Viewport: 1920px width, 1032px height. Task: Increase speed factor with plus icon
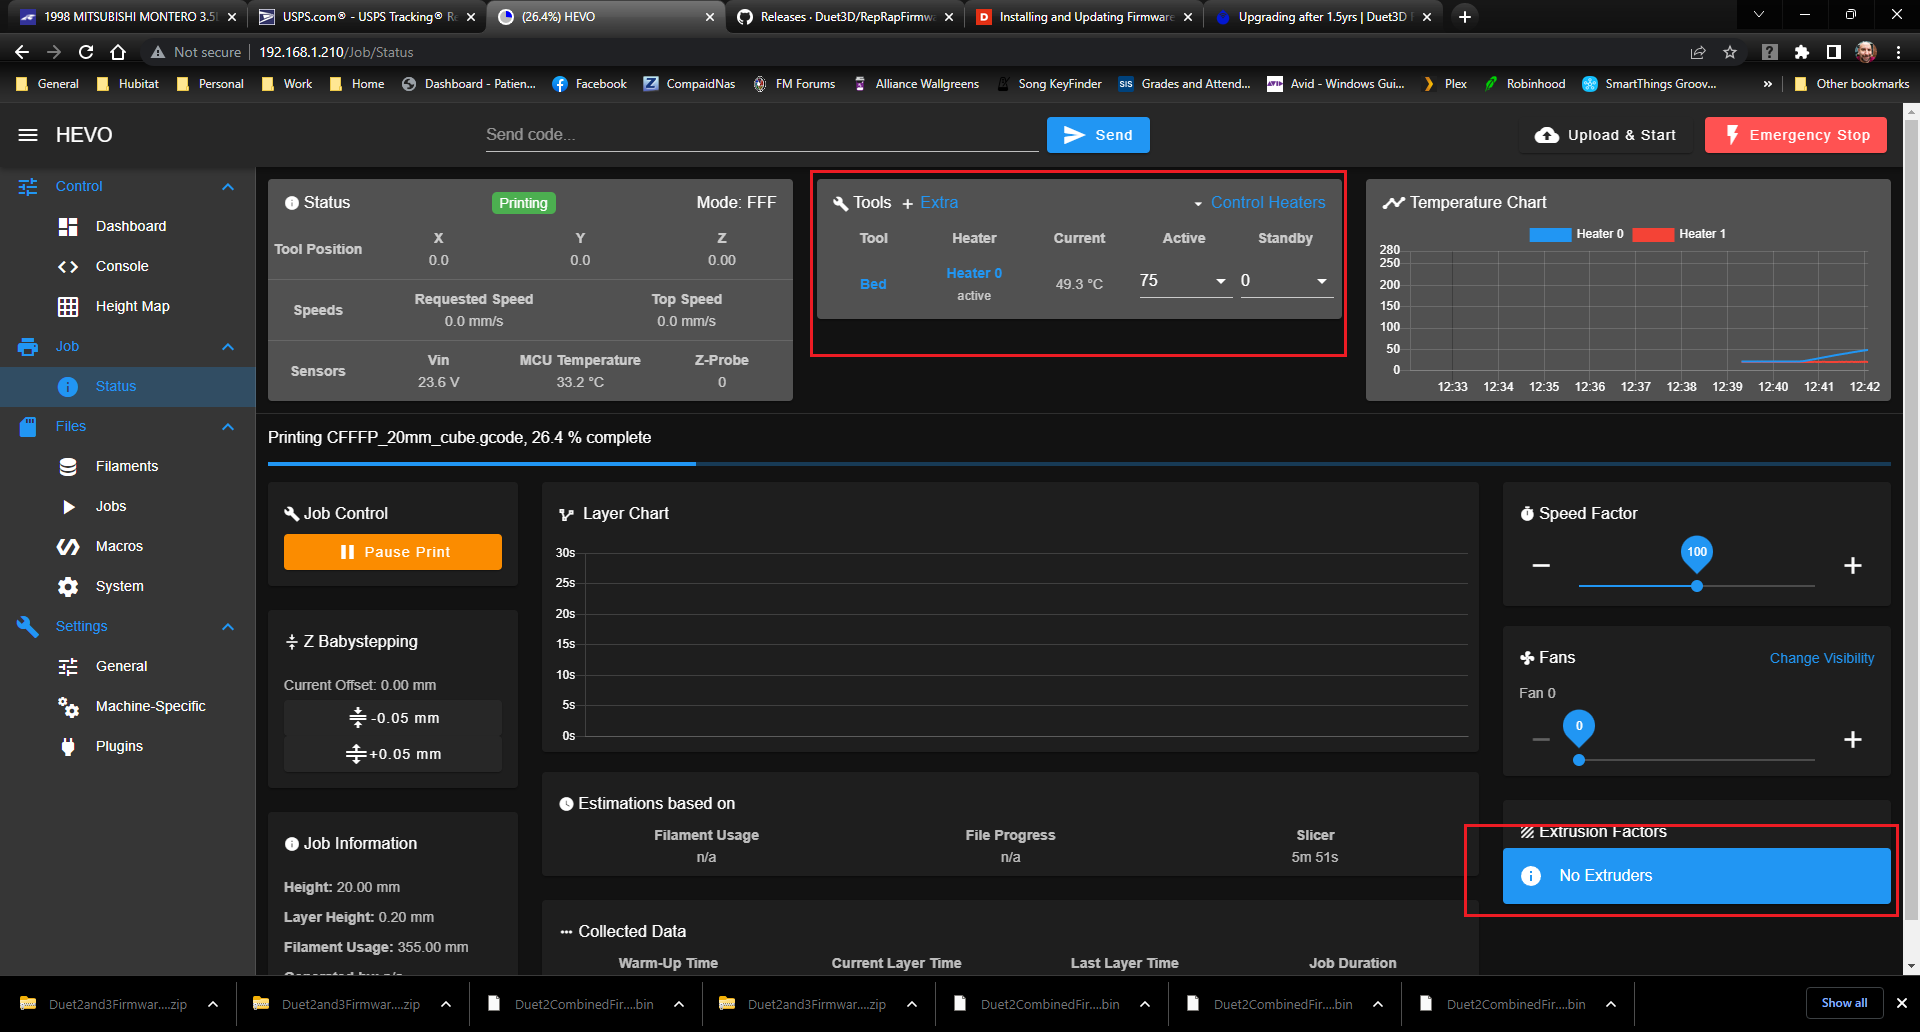1852,566
